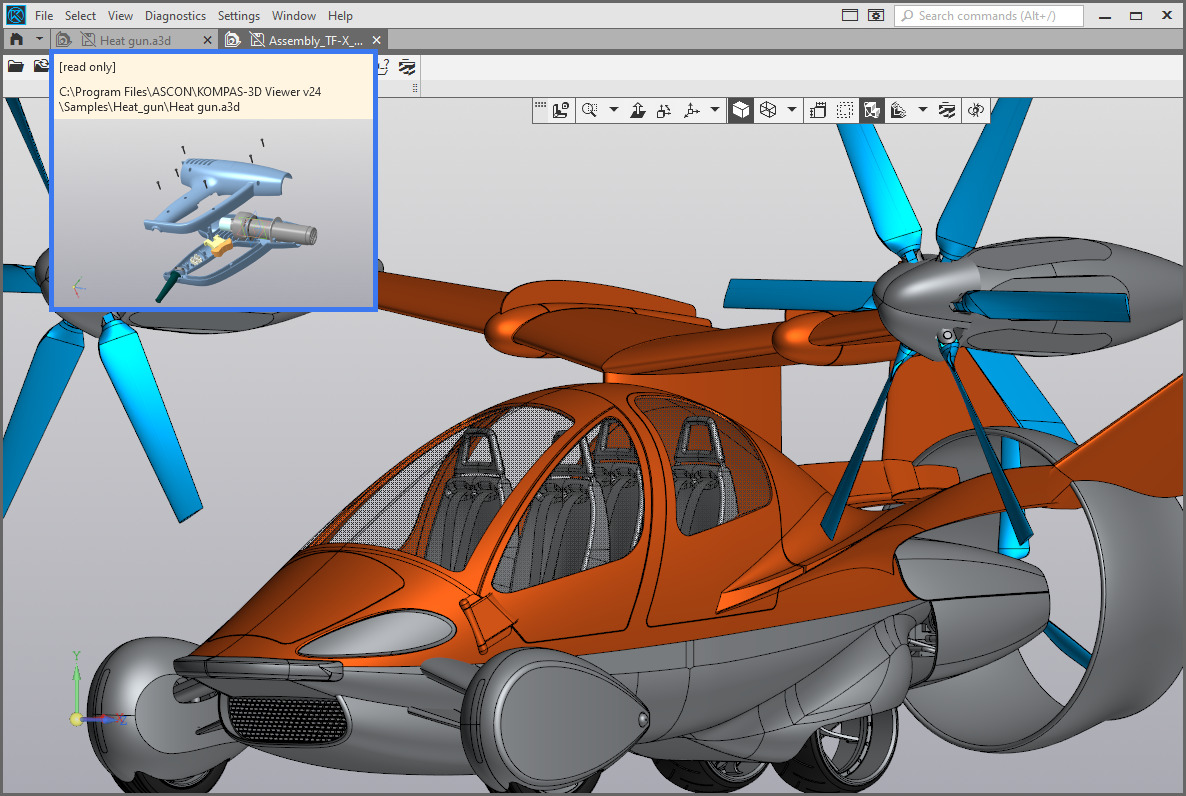Click the section view layers icon
Viewport: 1186px width, 796px height.
[x=947, y=110]
